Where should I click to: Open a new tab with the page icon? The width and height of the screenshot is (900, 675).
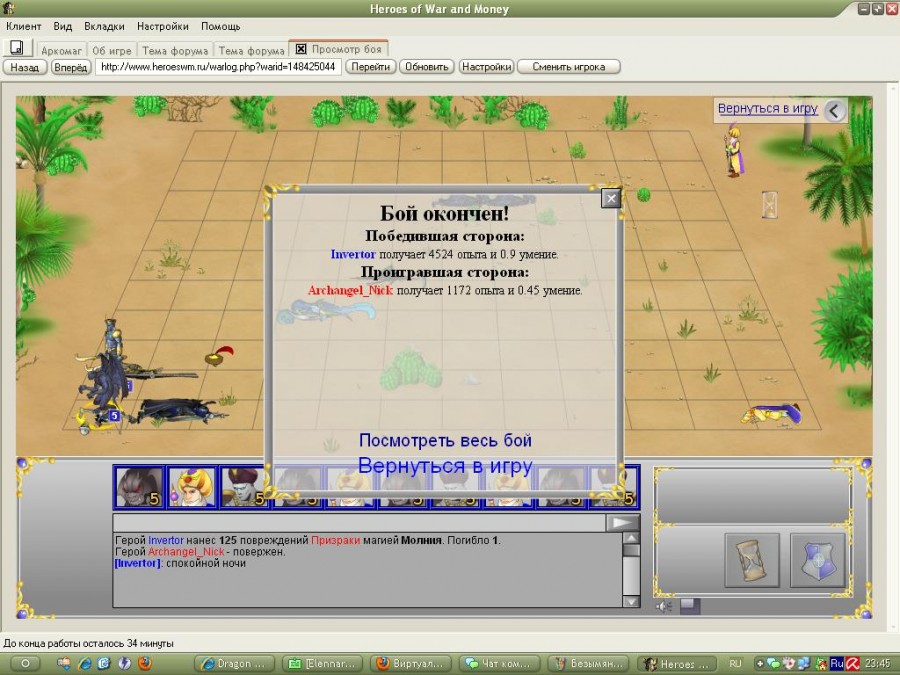(x=17, y=48)
